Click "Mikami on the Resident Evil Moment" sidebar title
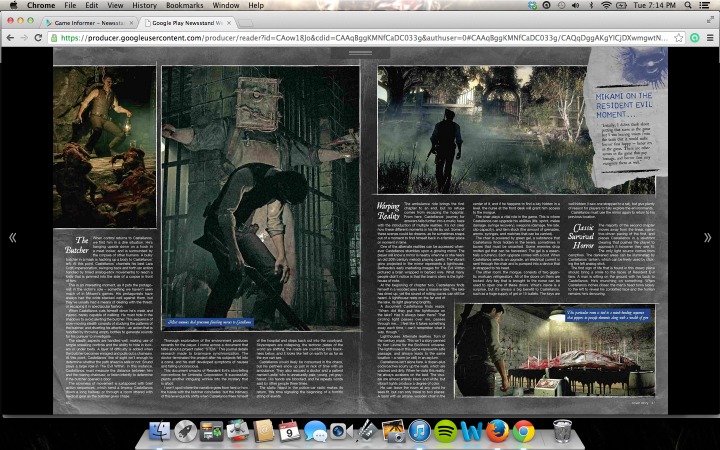Screen dimensions: 720x450 pyautogui.click(x=624, y=105)
